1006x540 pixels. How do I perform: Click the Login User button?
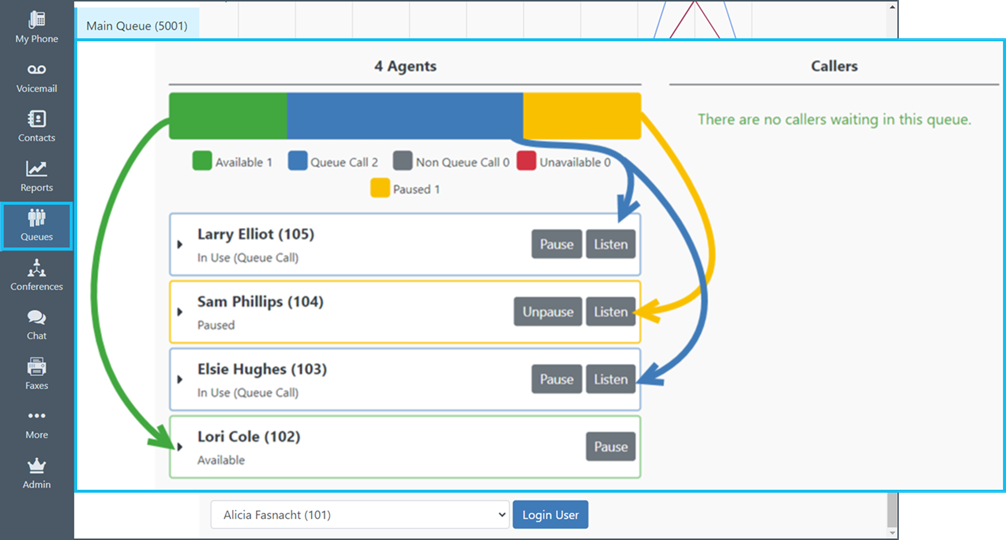550,515
